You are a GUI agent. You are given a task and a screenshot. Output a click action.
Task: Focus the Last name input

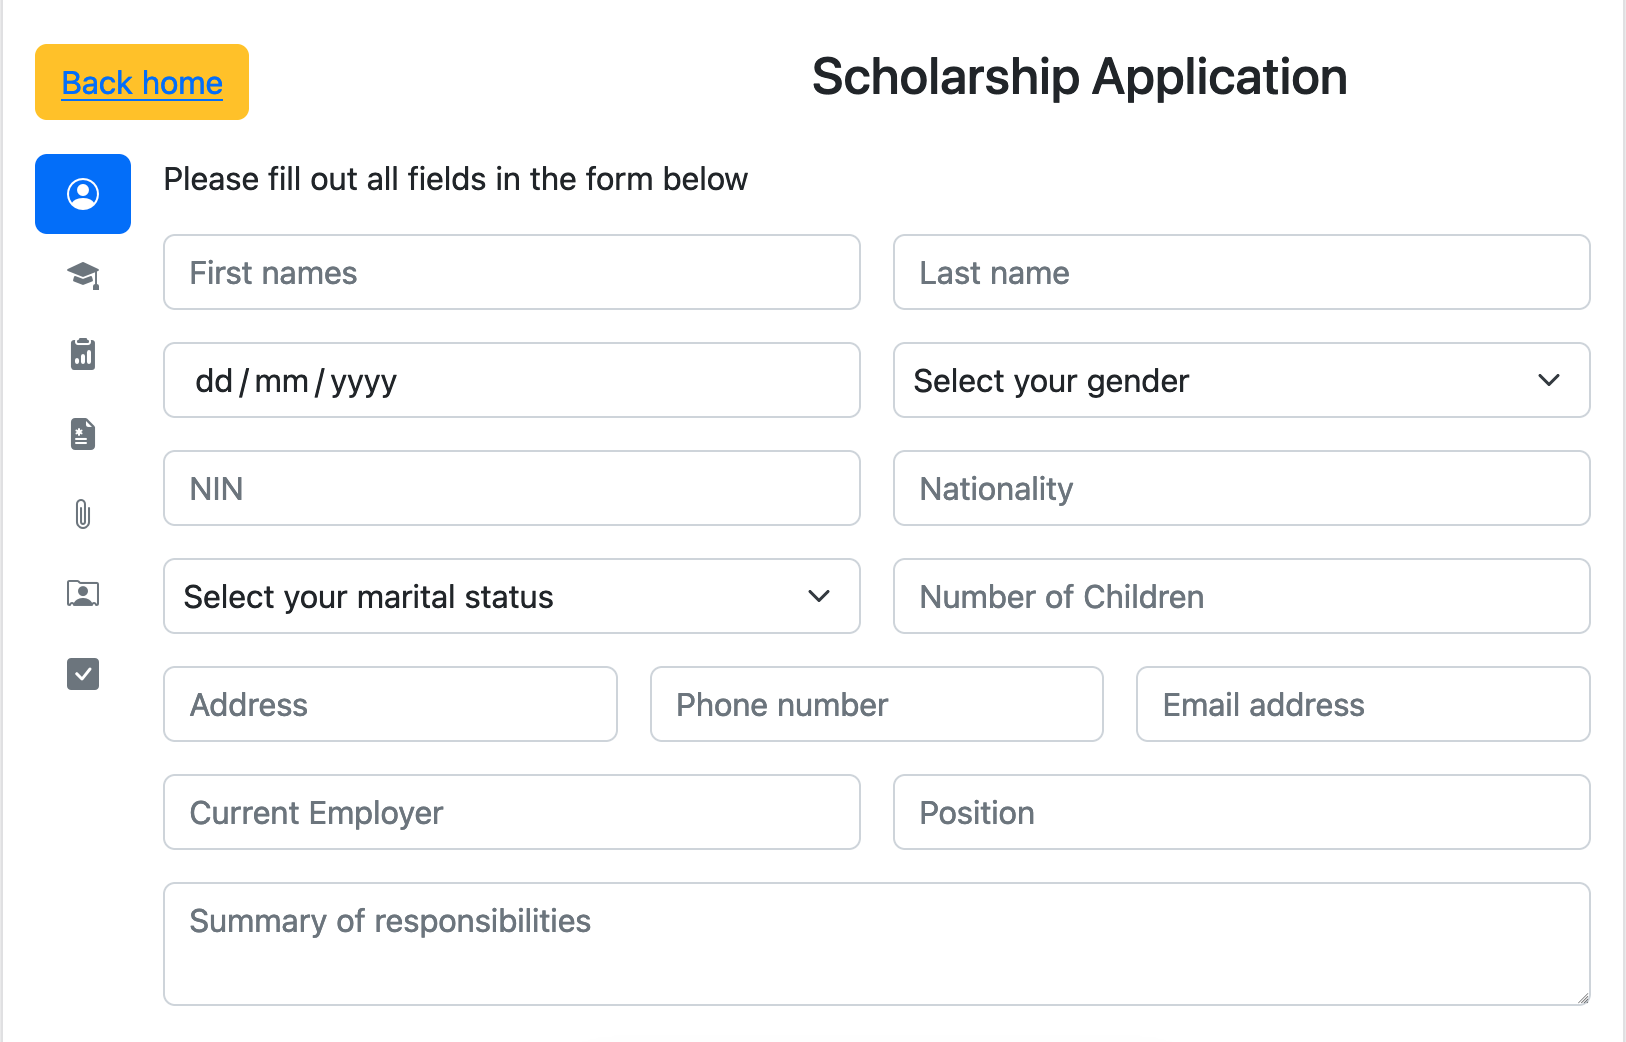[1241, 272]
